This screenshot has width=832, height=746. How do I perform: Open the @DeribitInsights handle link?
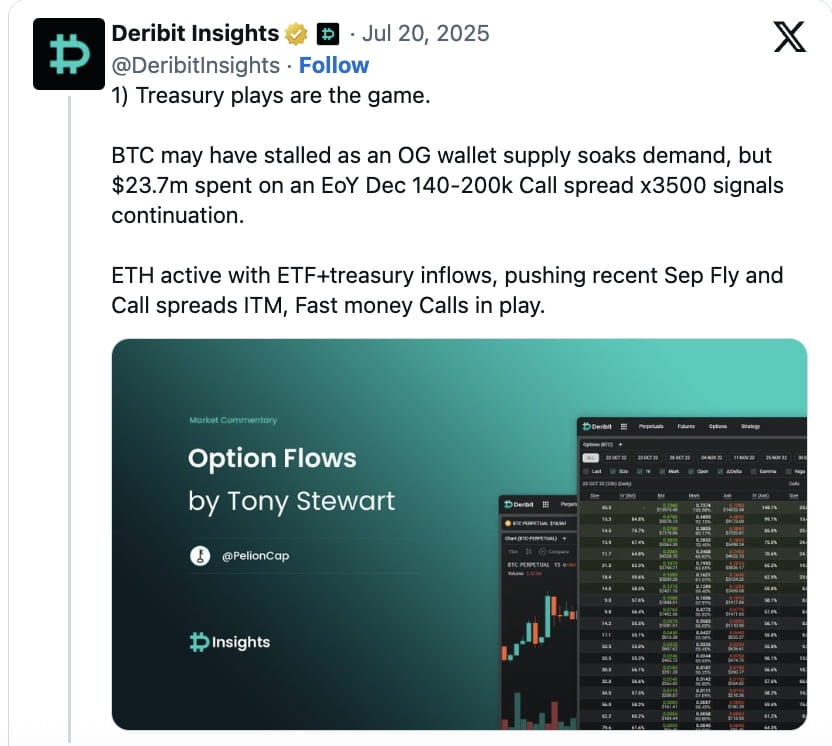(x=196, y=65)
